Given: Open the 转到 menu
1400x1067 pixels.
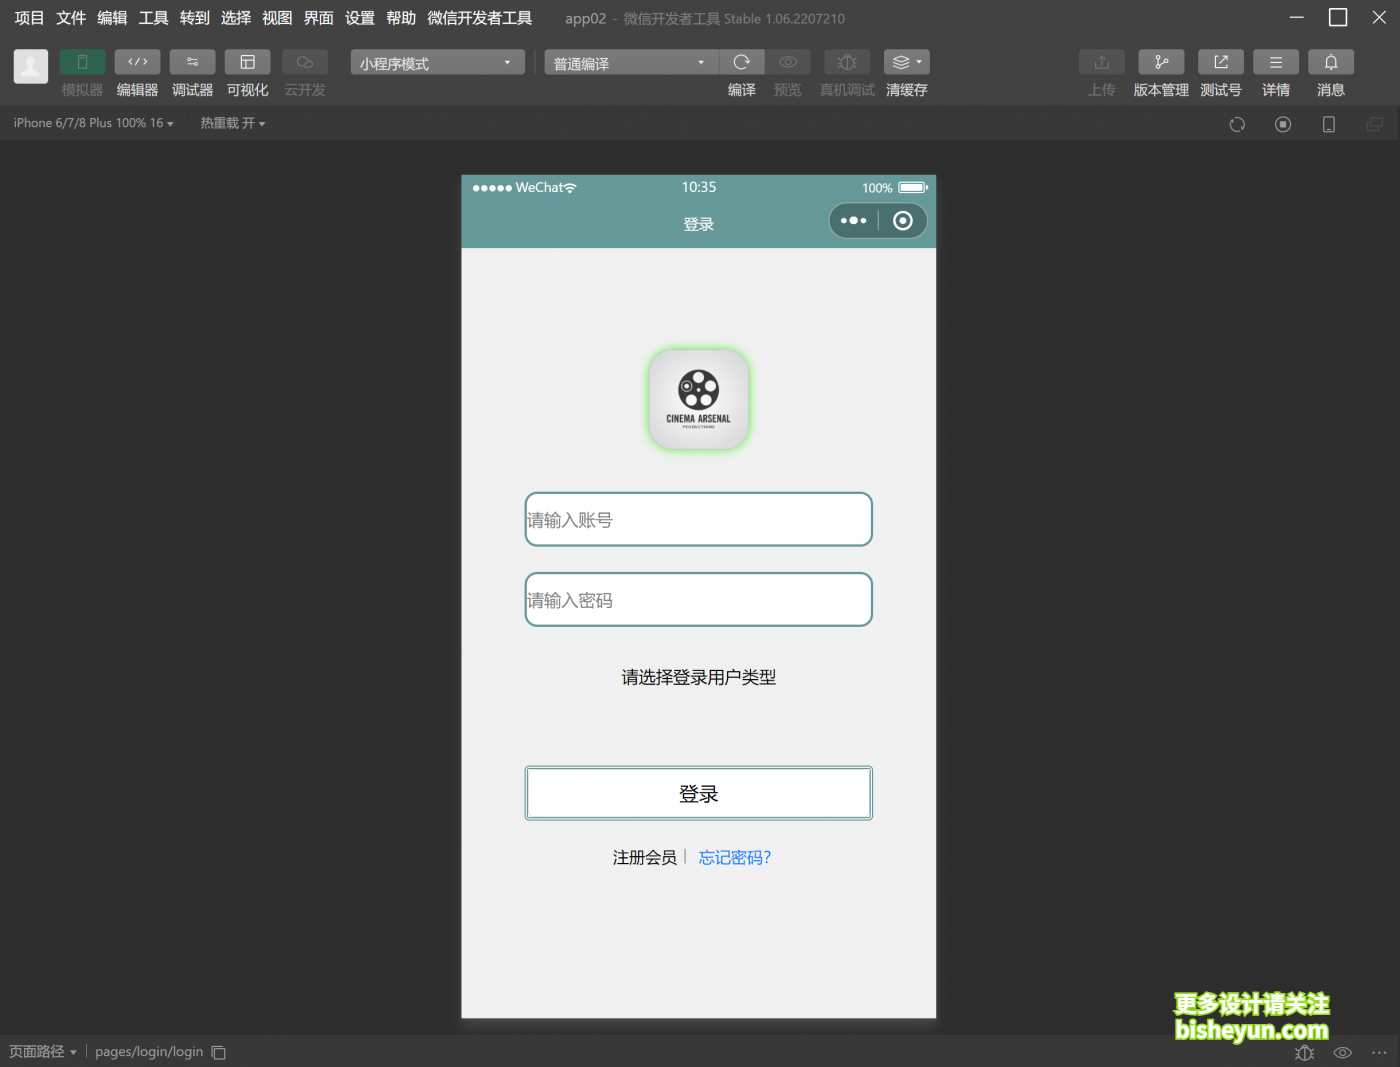Looking at the screenshot, I should (x=195, y=18).
